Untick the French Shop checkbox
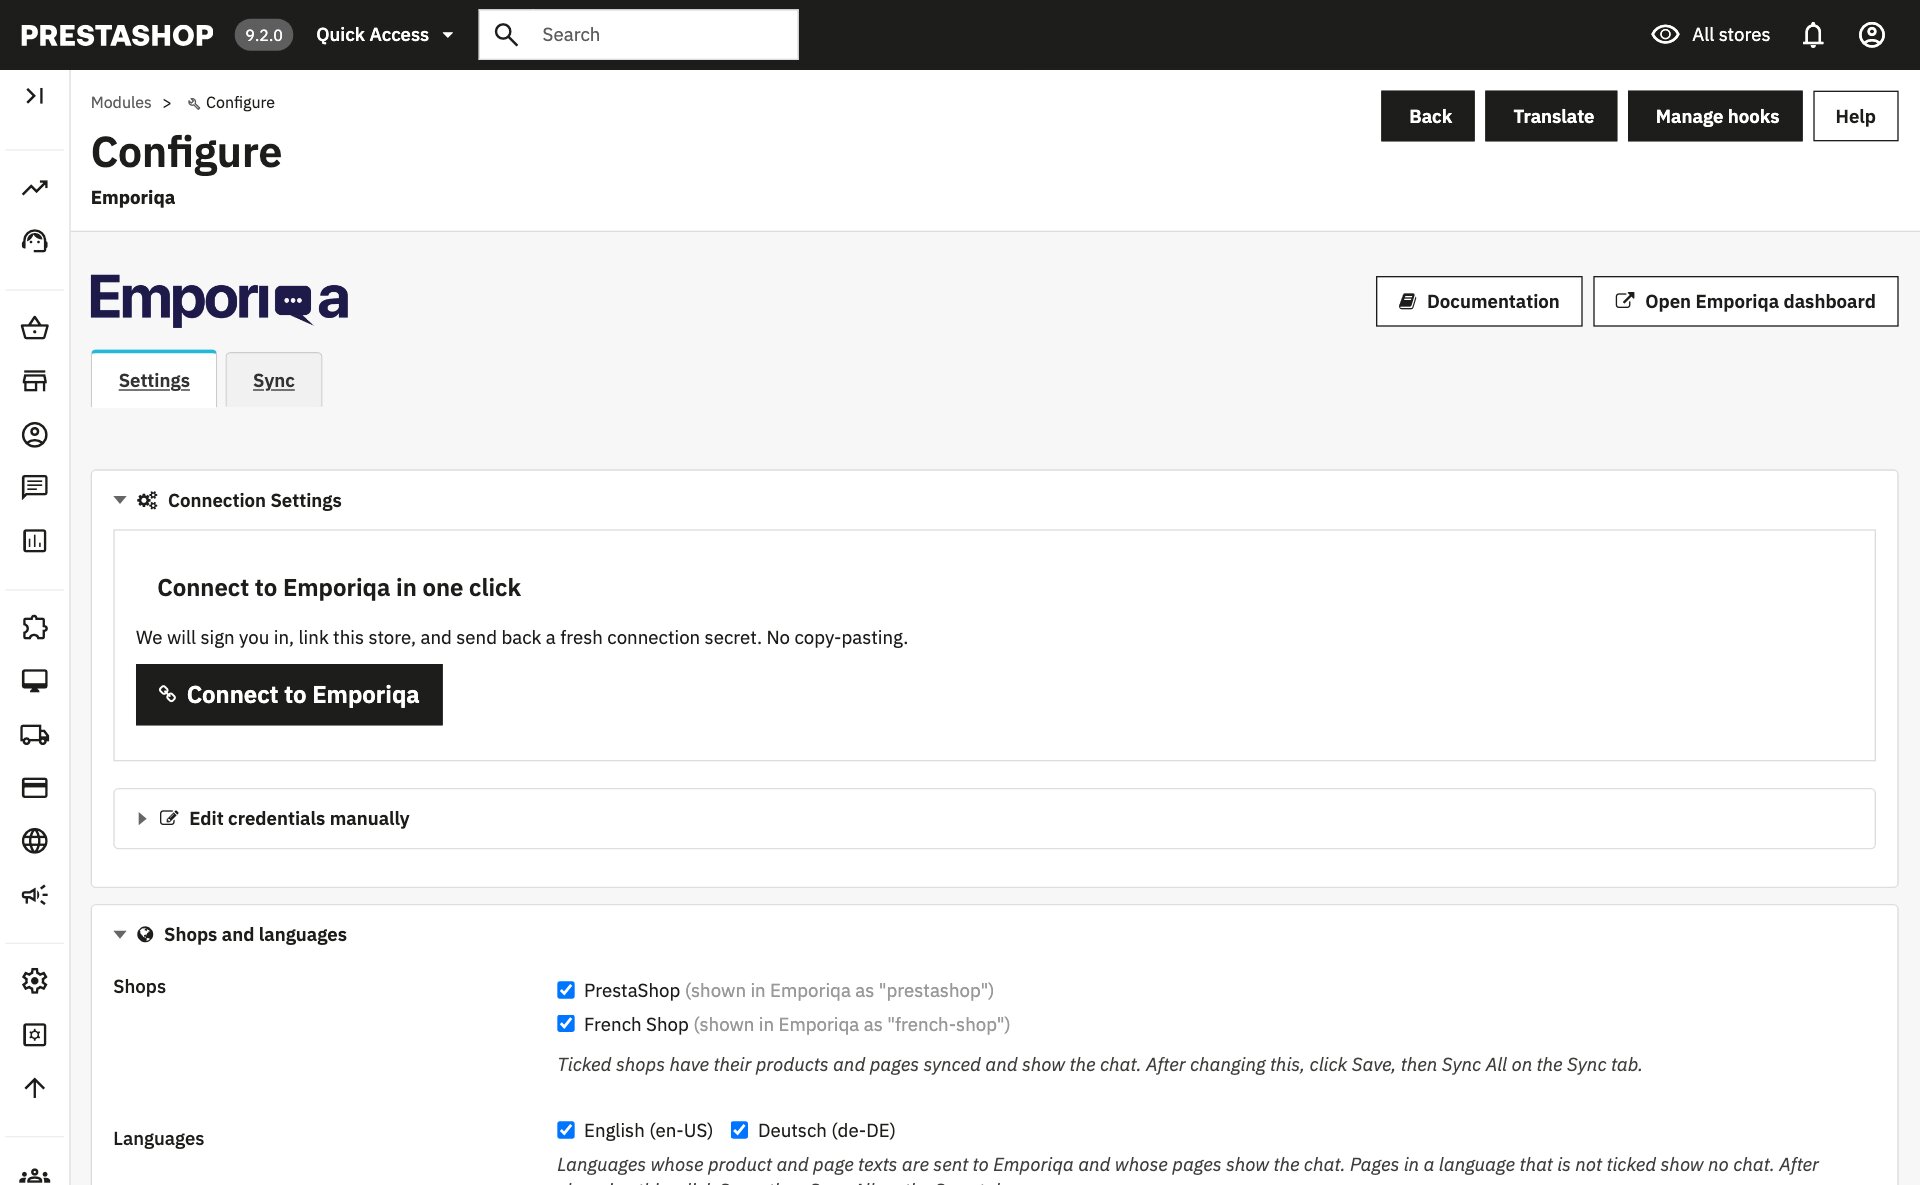 pos(566,1024)
